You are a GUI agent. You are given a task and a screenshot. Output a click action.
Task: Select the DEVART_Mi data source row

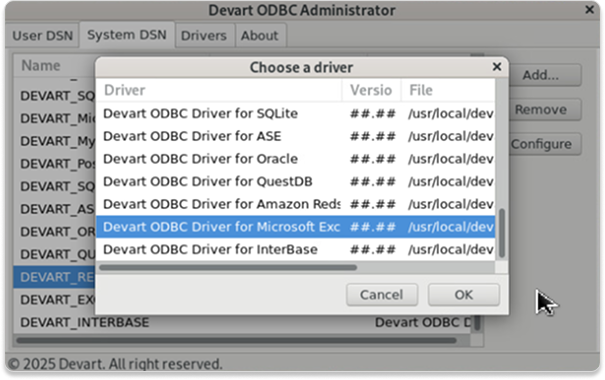pos(54,118)
